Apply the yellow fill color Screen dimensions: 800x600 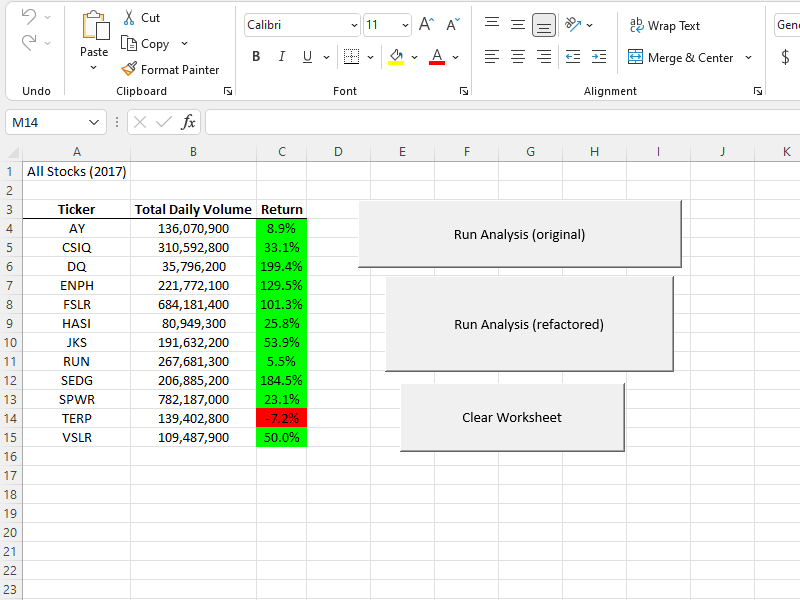click(x=396, y=57)
